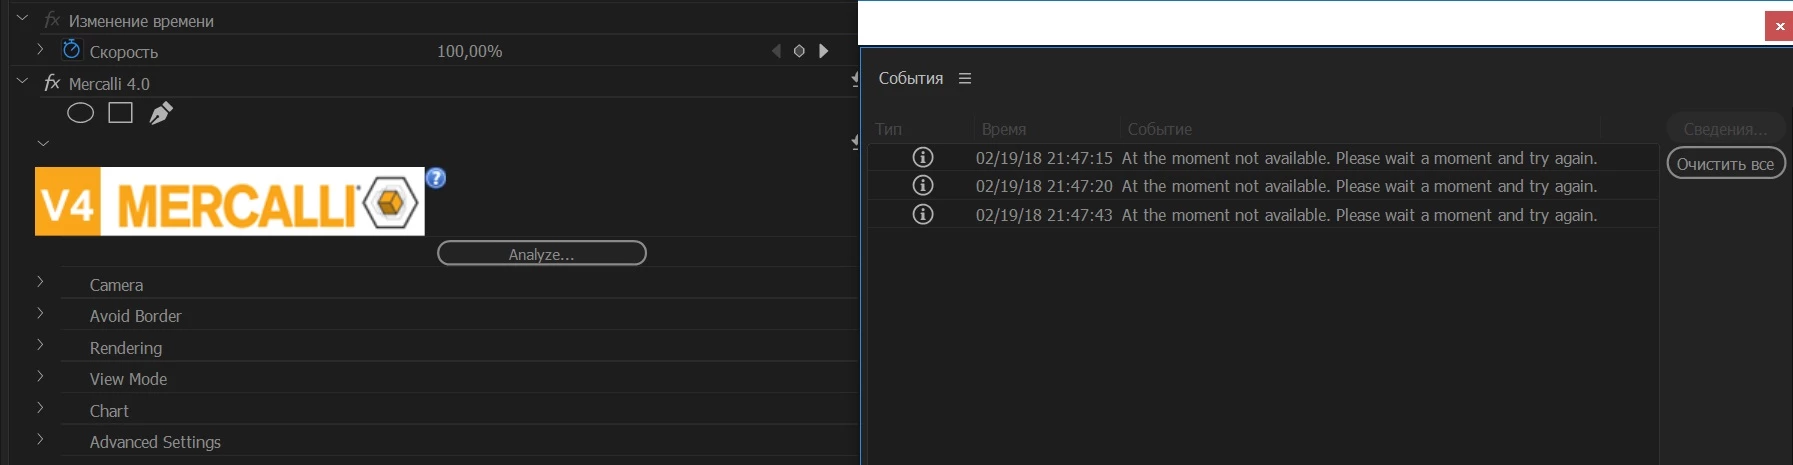Expand the Advanced Settings group
Screen dimensions: 1793x465
tap(40, 439)
